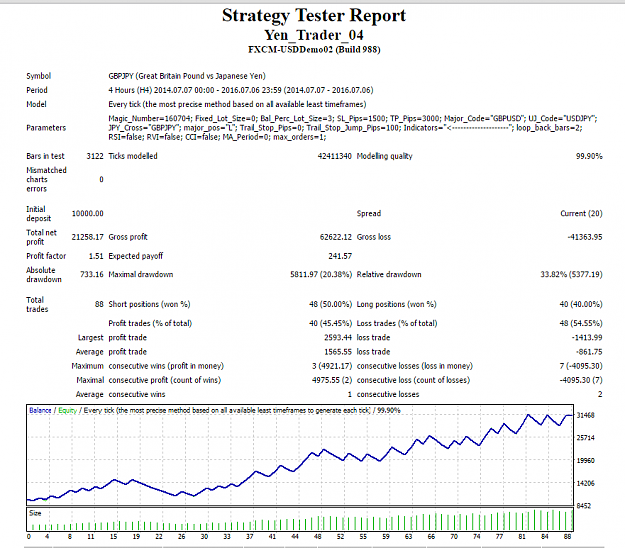The height and width of the screenshot is (548, 625).
Task: Click total net profit value '21258.17'
Action: [x=87, y=237]
